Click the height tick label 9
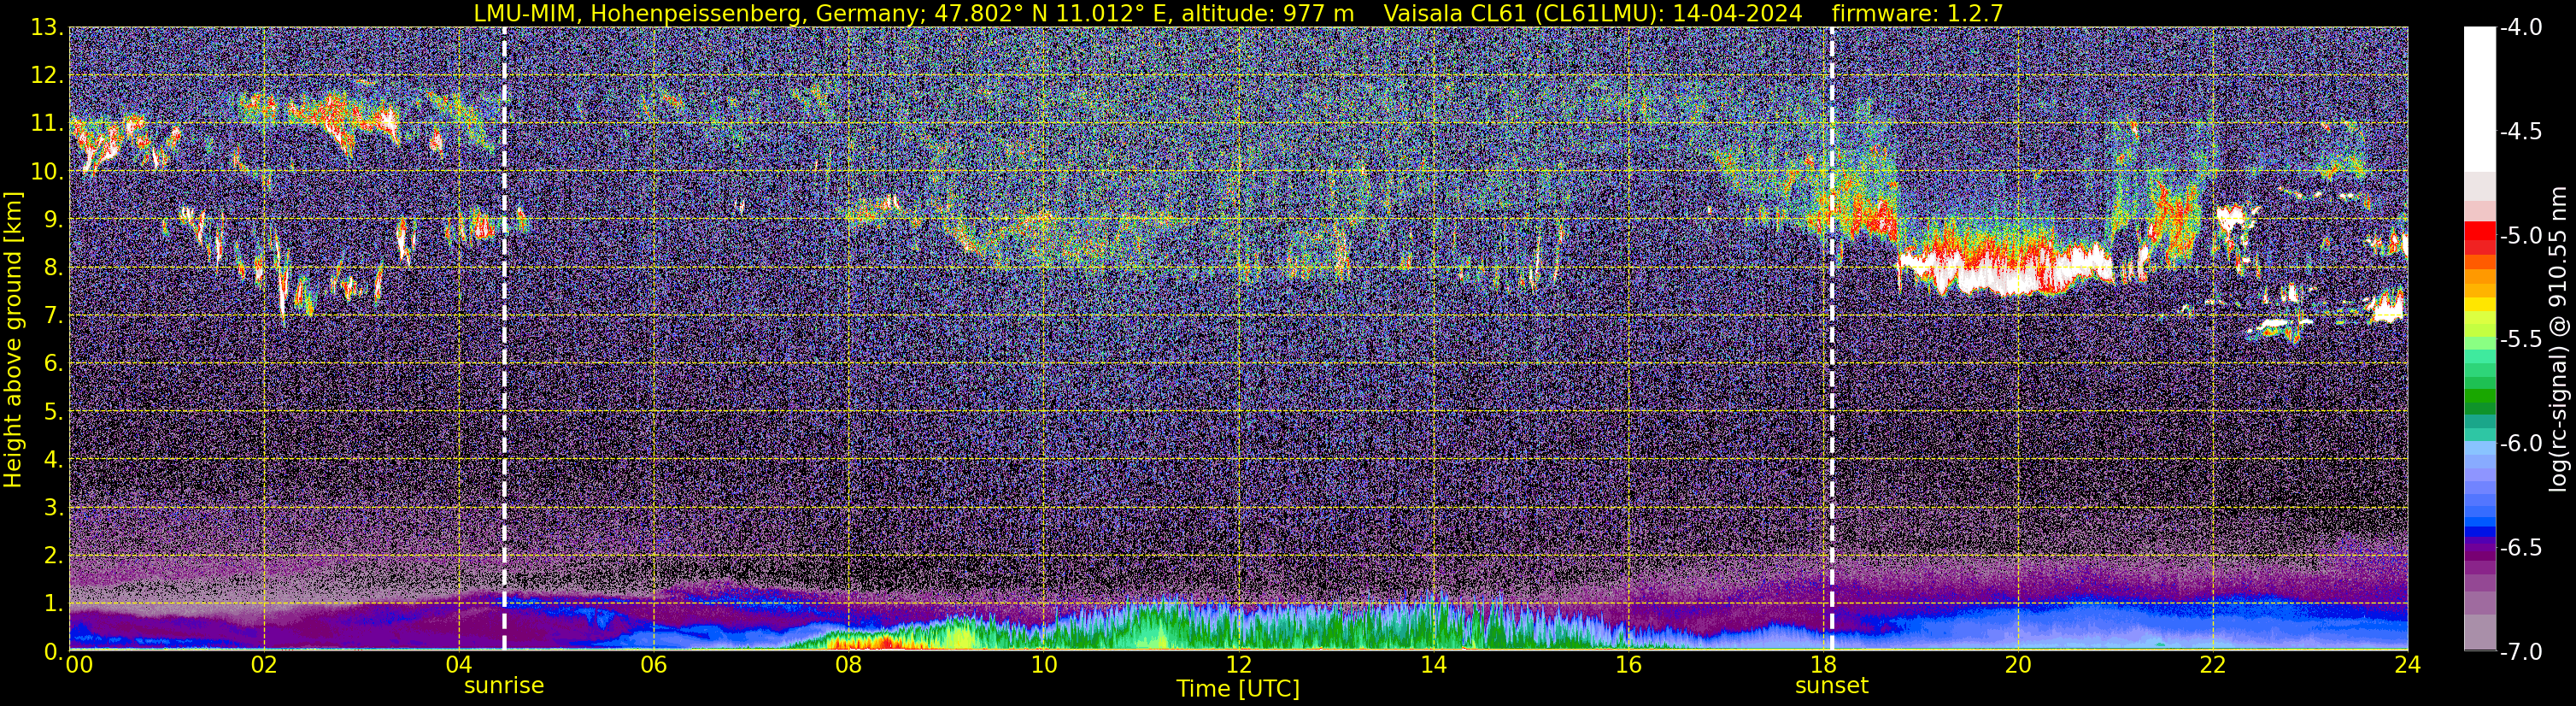Screen dimensions: 2576x706 (x=53, y=220)
